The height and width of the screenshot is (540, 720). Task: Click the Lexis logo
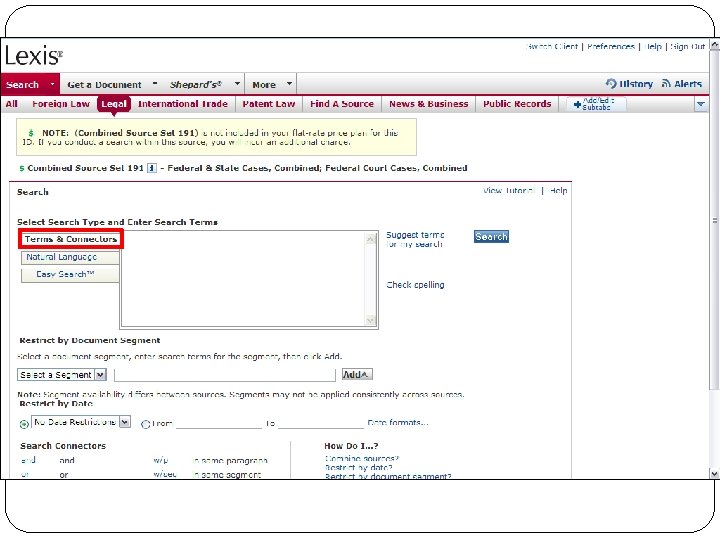(34, 56)
